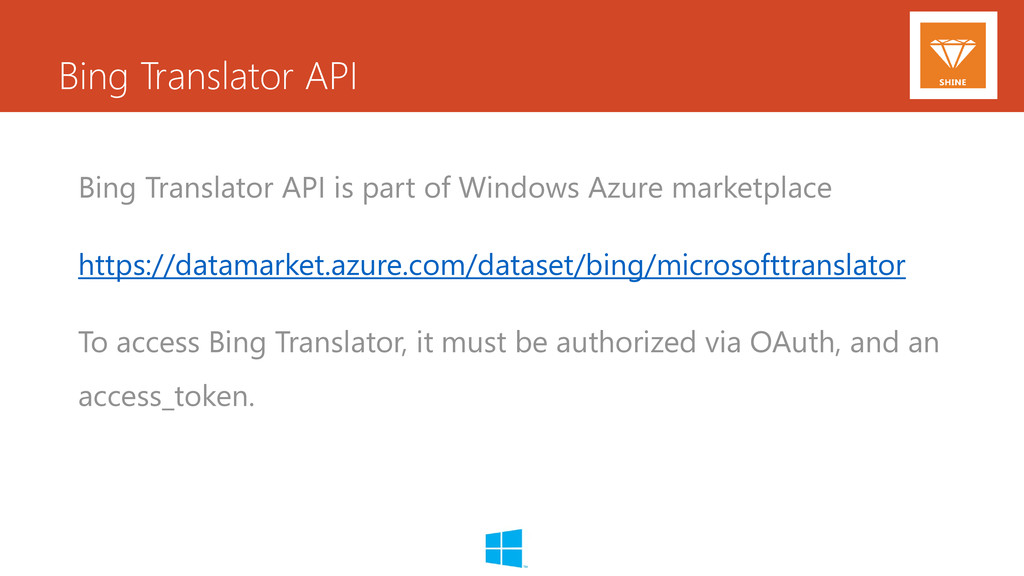Image resolution: width=1024 pixels, height=576 pixels.
Task: Click the word Translator in first paragraph
Action: coord(208,188)
